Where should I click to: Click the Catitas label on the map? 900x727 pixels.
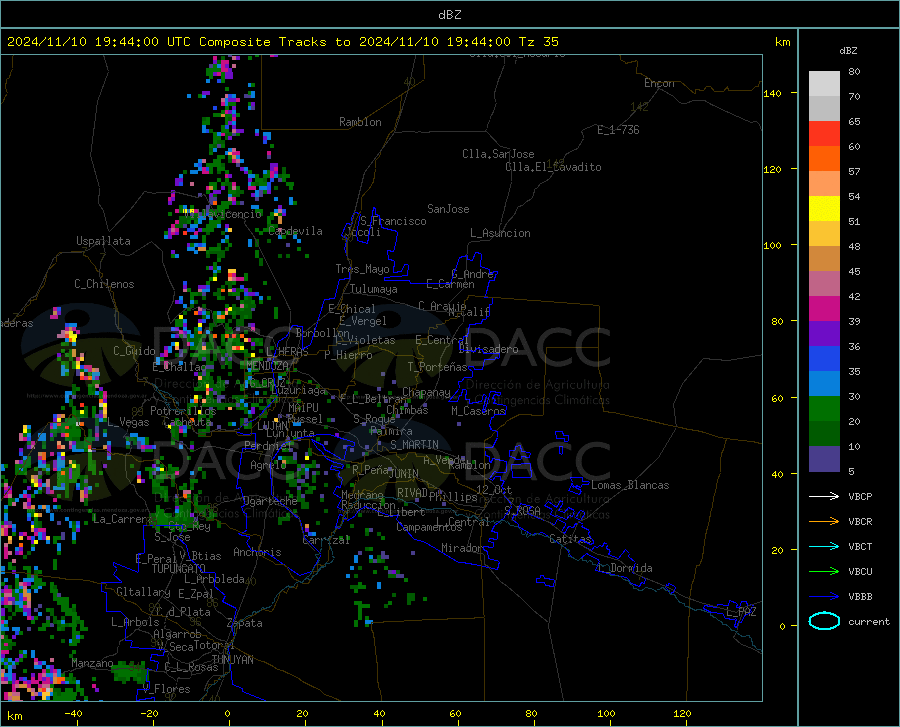[570, 539]
